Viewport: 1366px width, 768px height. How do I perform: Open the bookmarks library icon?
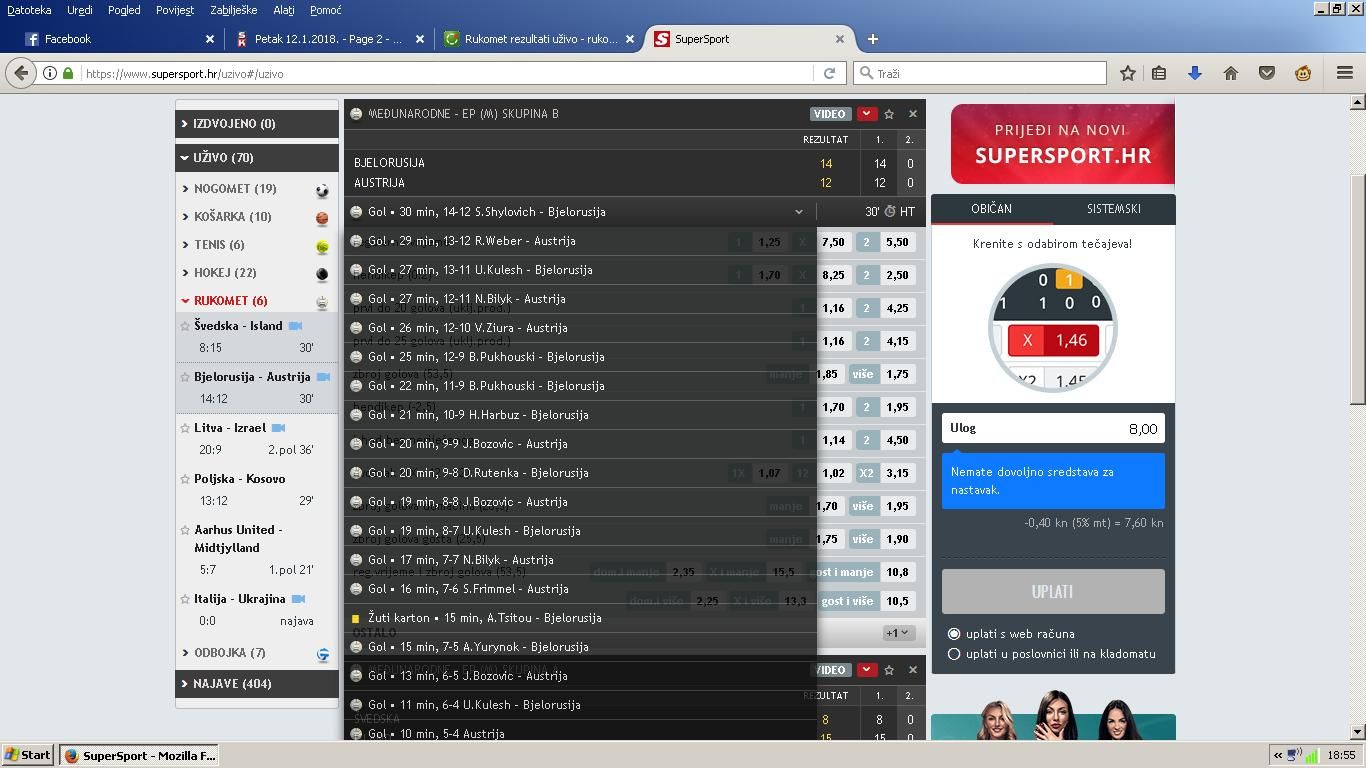point(1159,73)
